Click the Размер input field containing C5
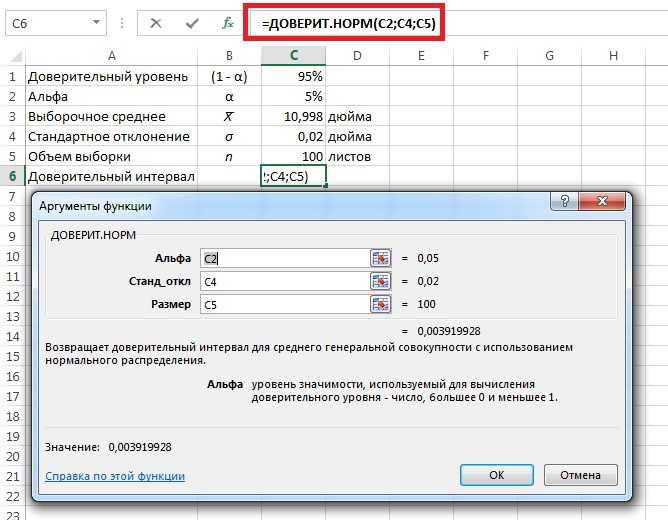This screenshot has width=668, height=520. click(285, 305)
